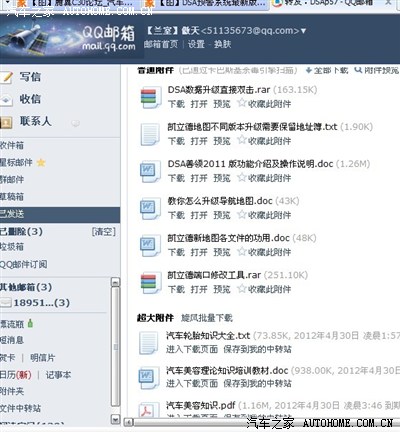
Task: Click the 写信 compose mail pencil icon
Action: pos(6,77)
